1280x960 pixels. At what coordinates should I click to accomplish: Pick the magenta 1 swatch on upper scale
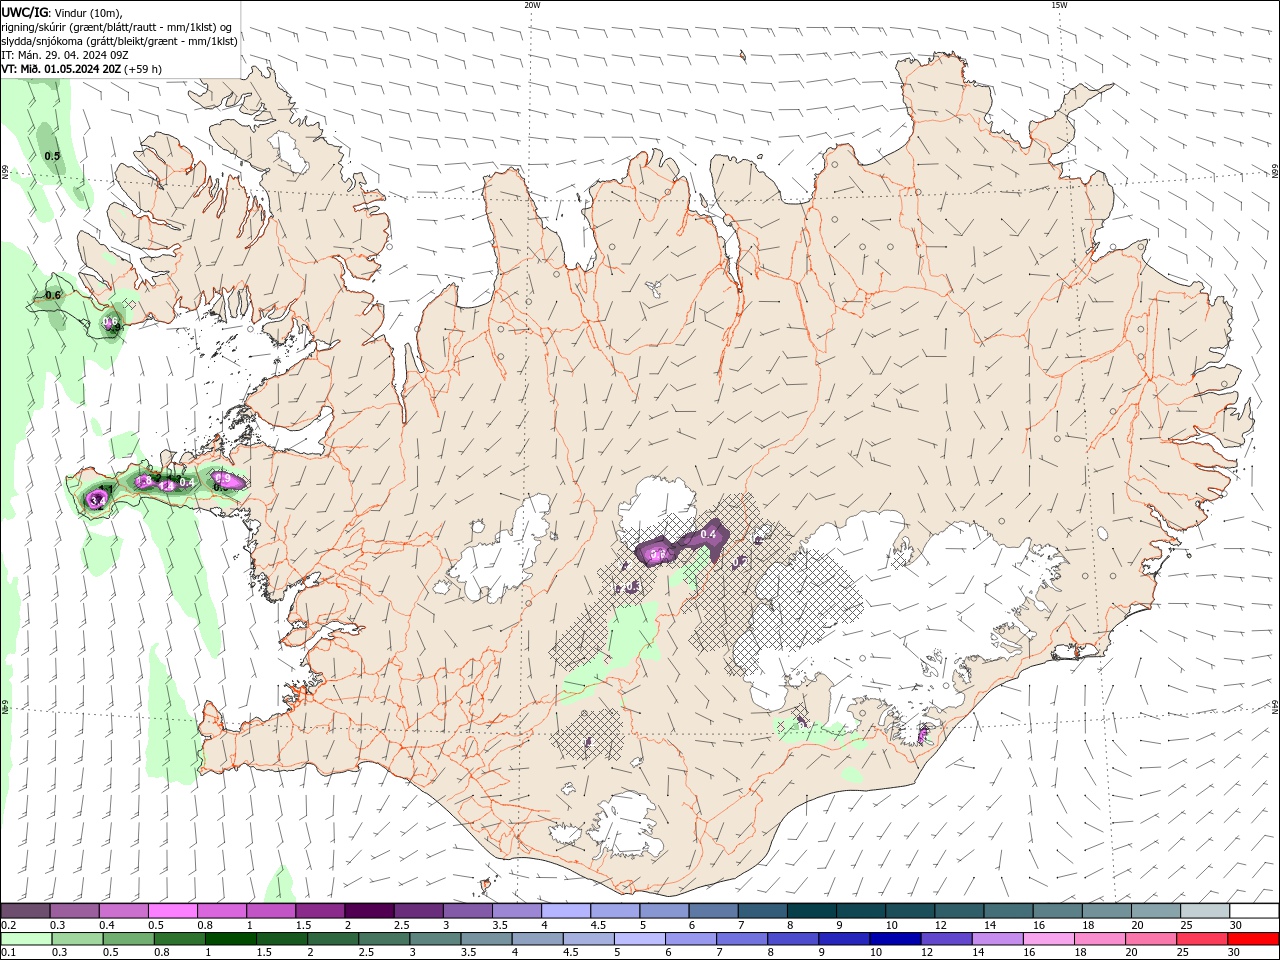point(271,911)
